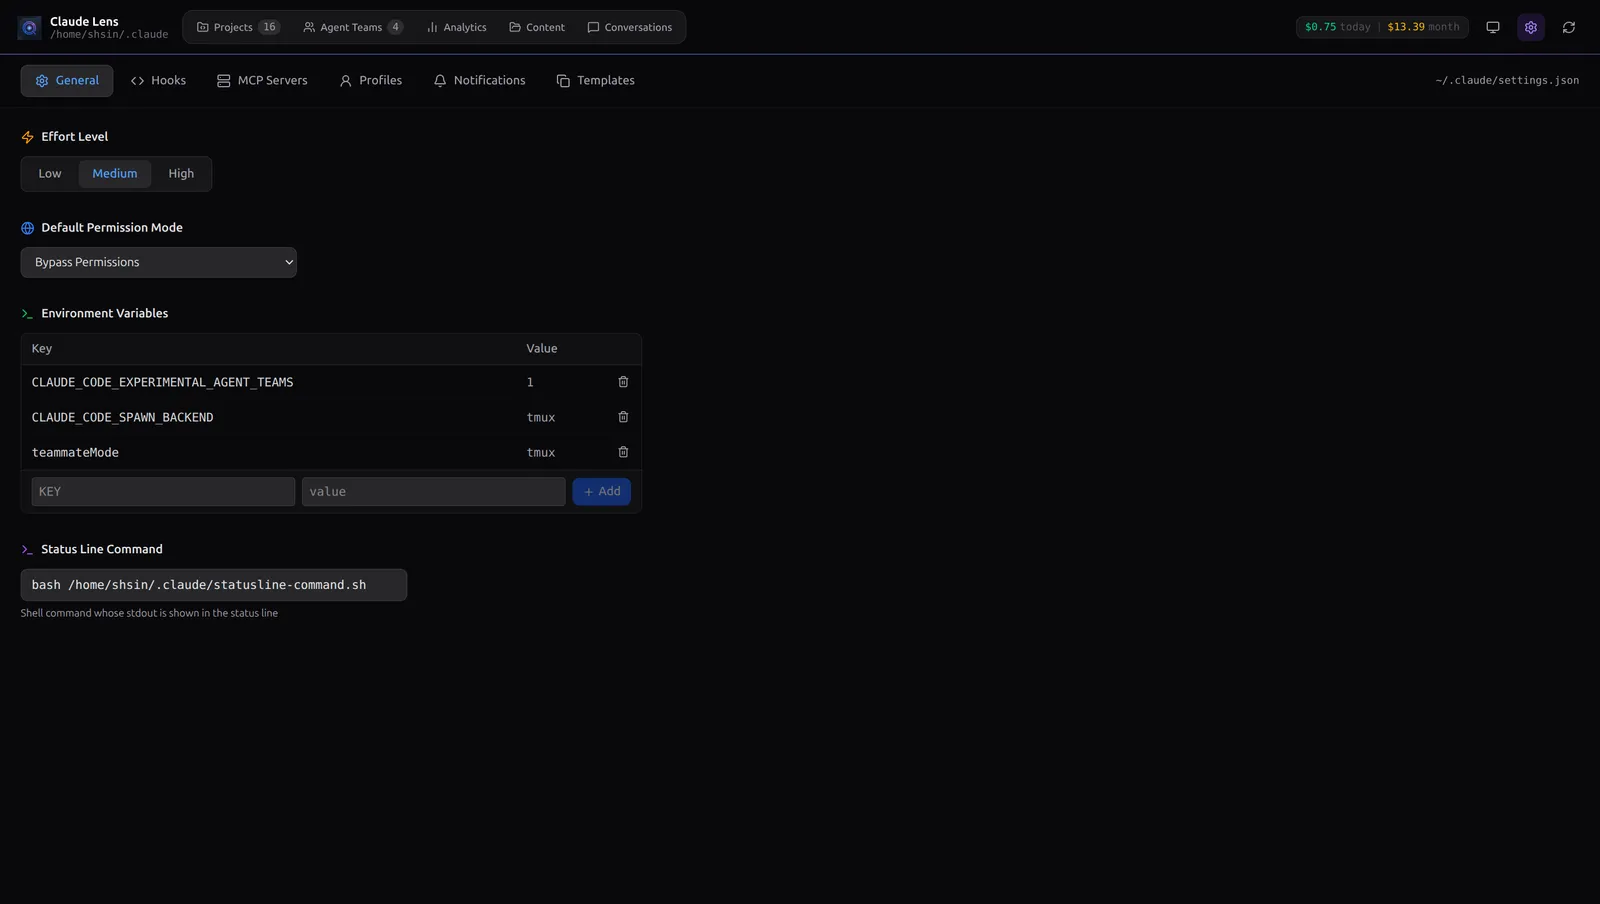Viewport: 1600px width, 904px height.
Task: Select Medium effort level
Action: (115, 174)
